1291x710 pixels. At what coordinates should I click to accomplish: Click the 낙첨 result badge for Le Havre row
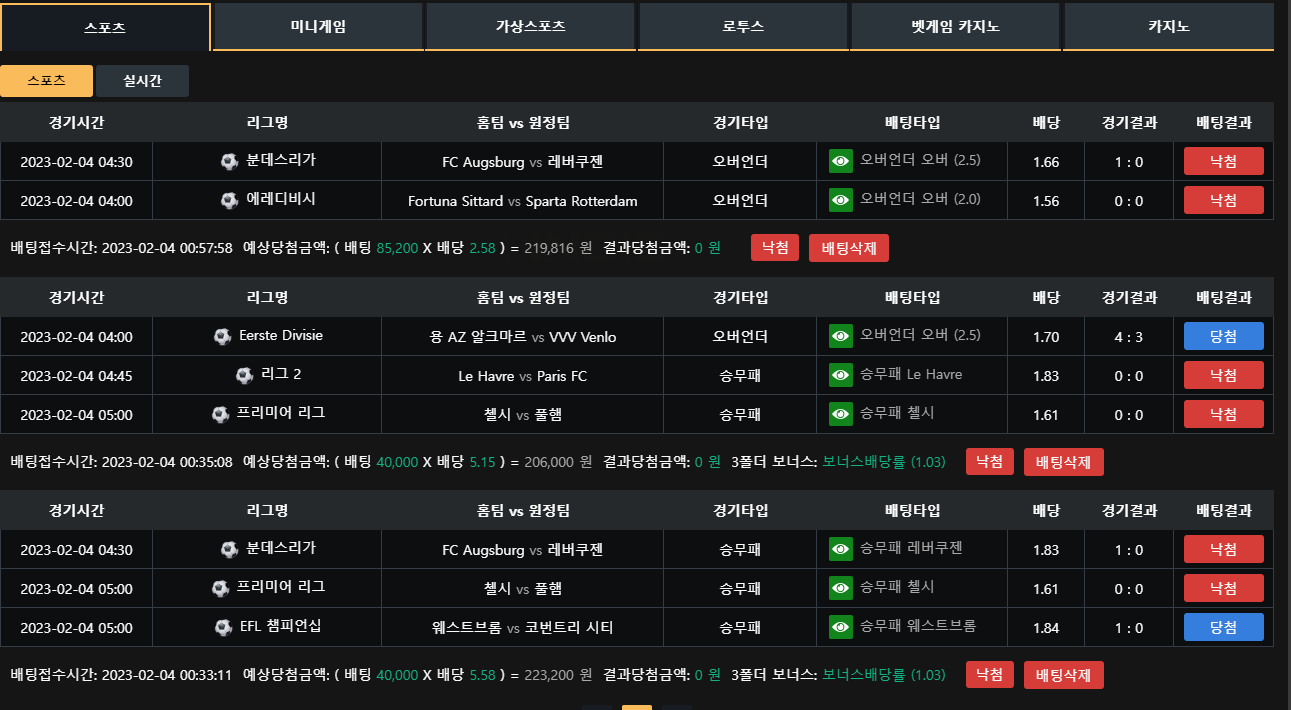coord(1223,375)
